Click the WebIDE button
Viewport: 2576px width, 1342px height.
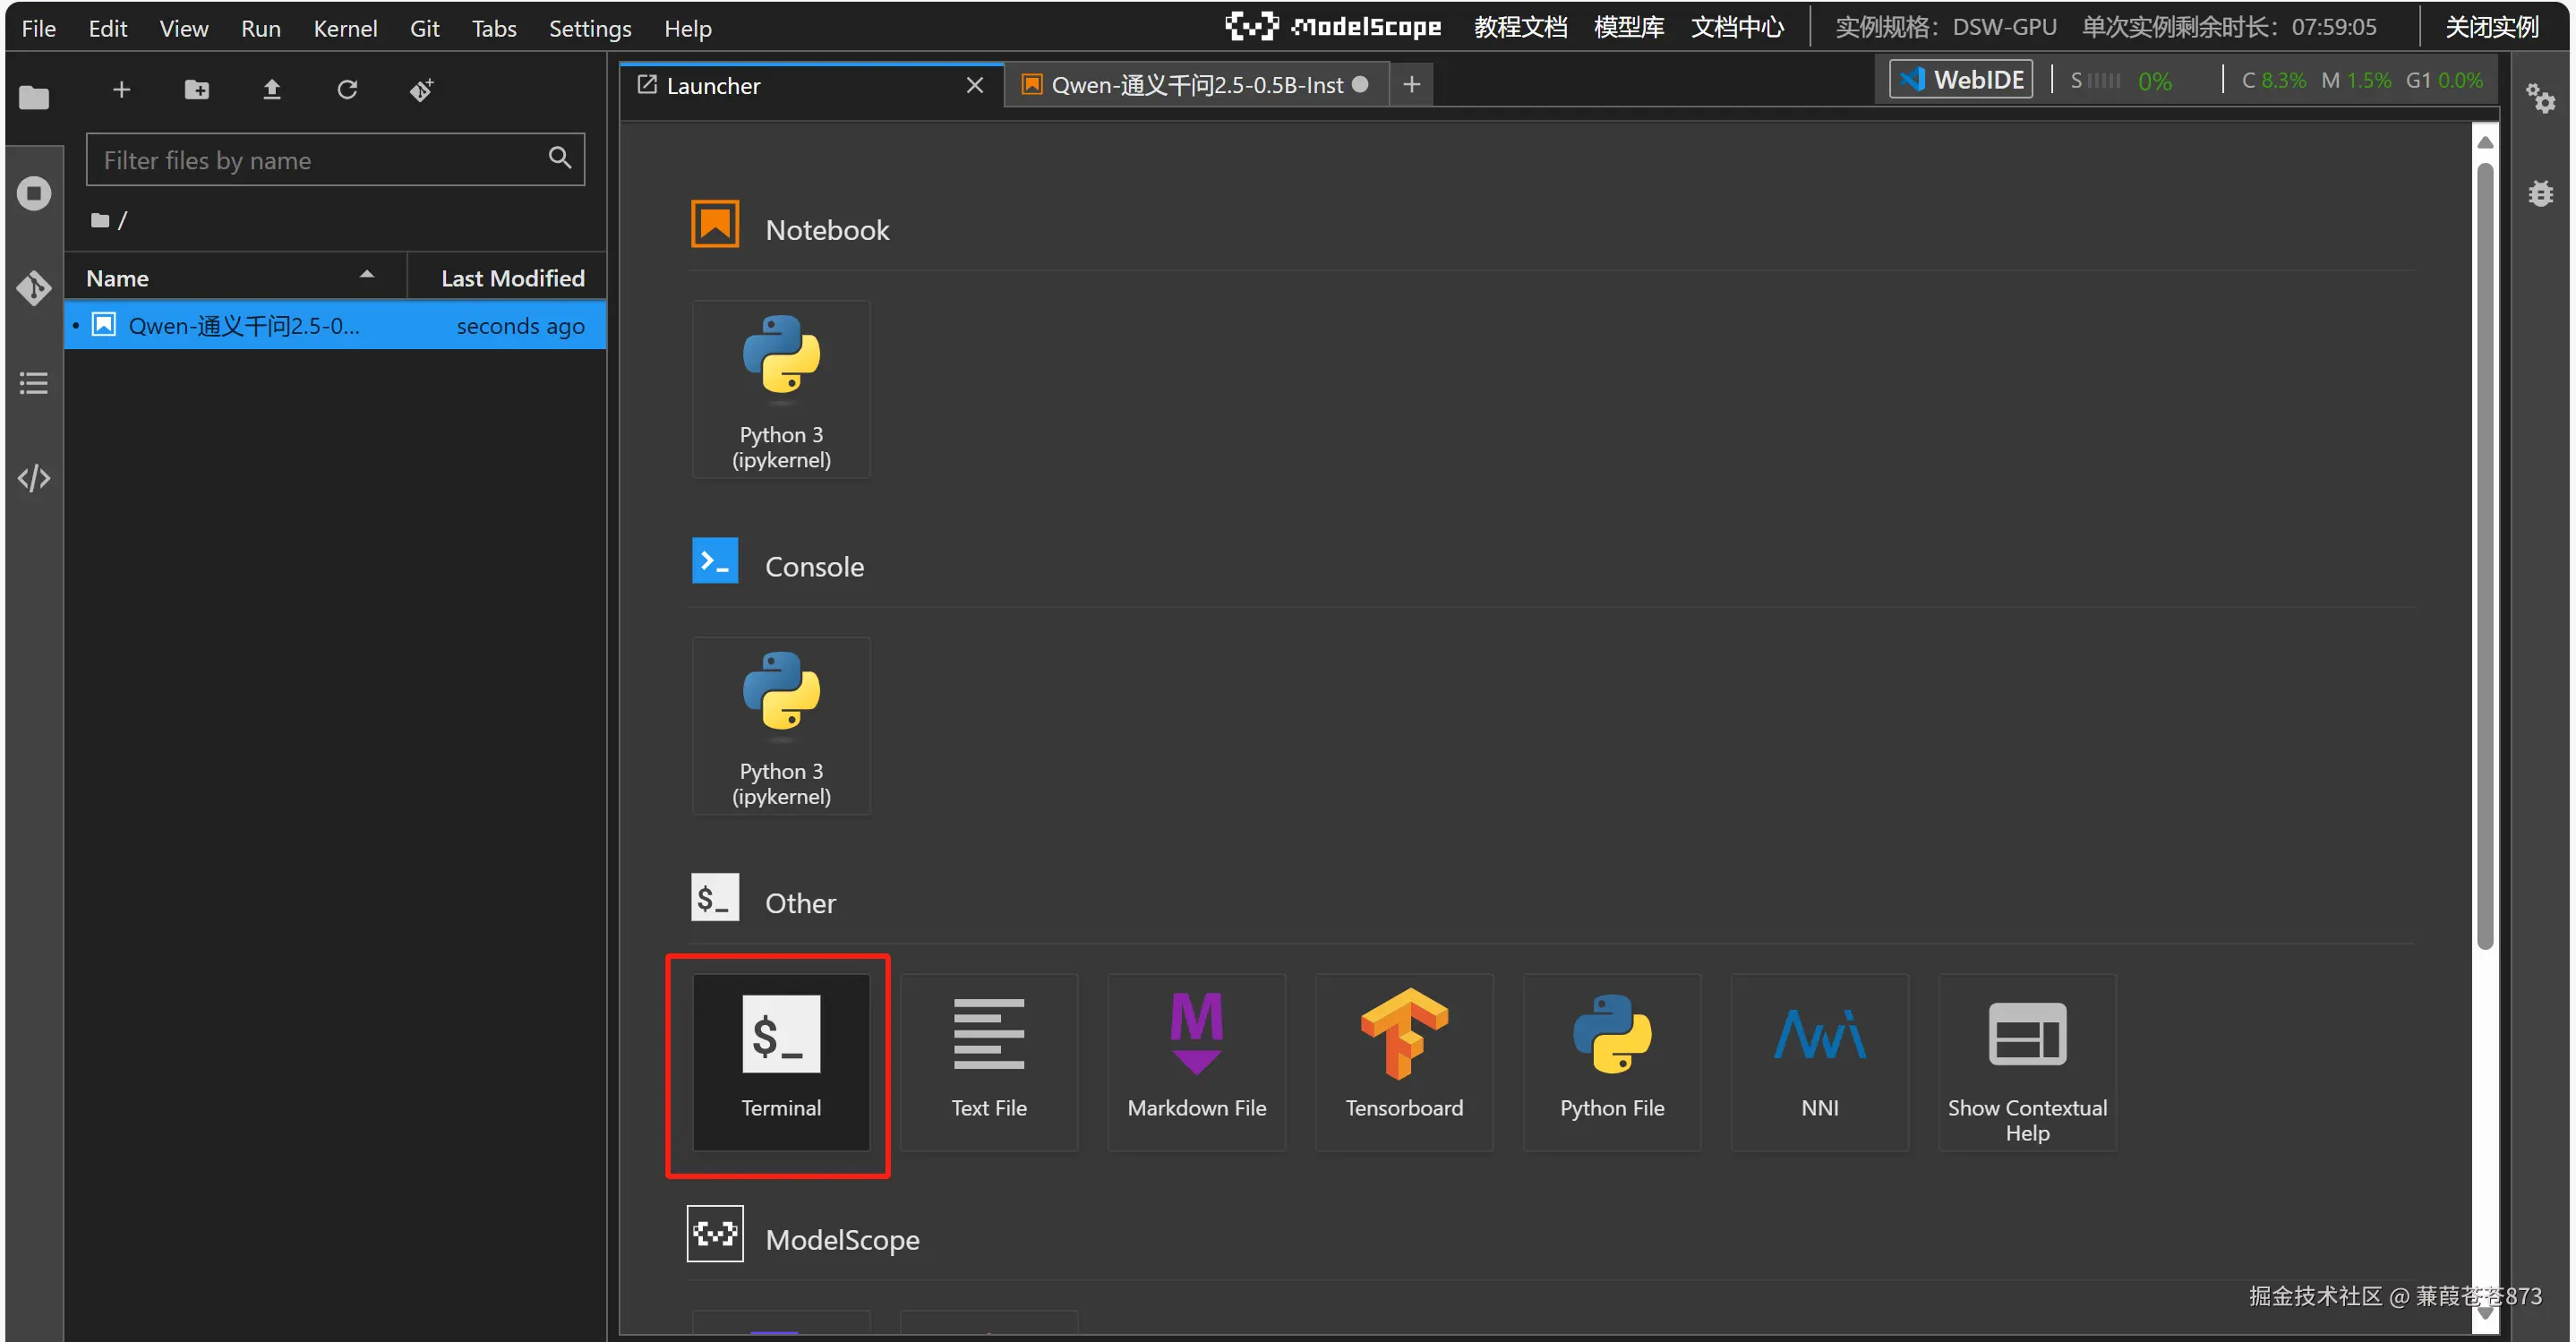1960,79
